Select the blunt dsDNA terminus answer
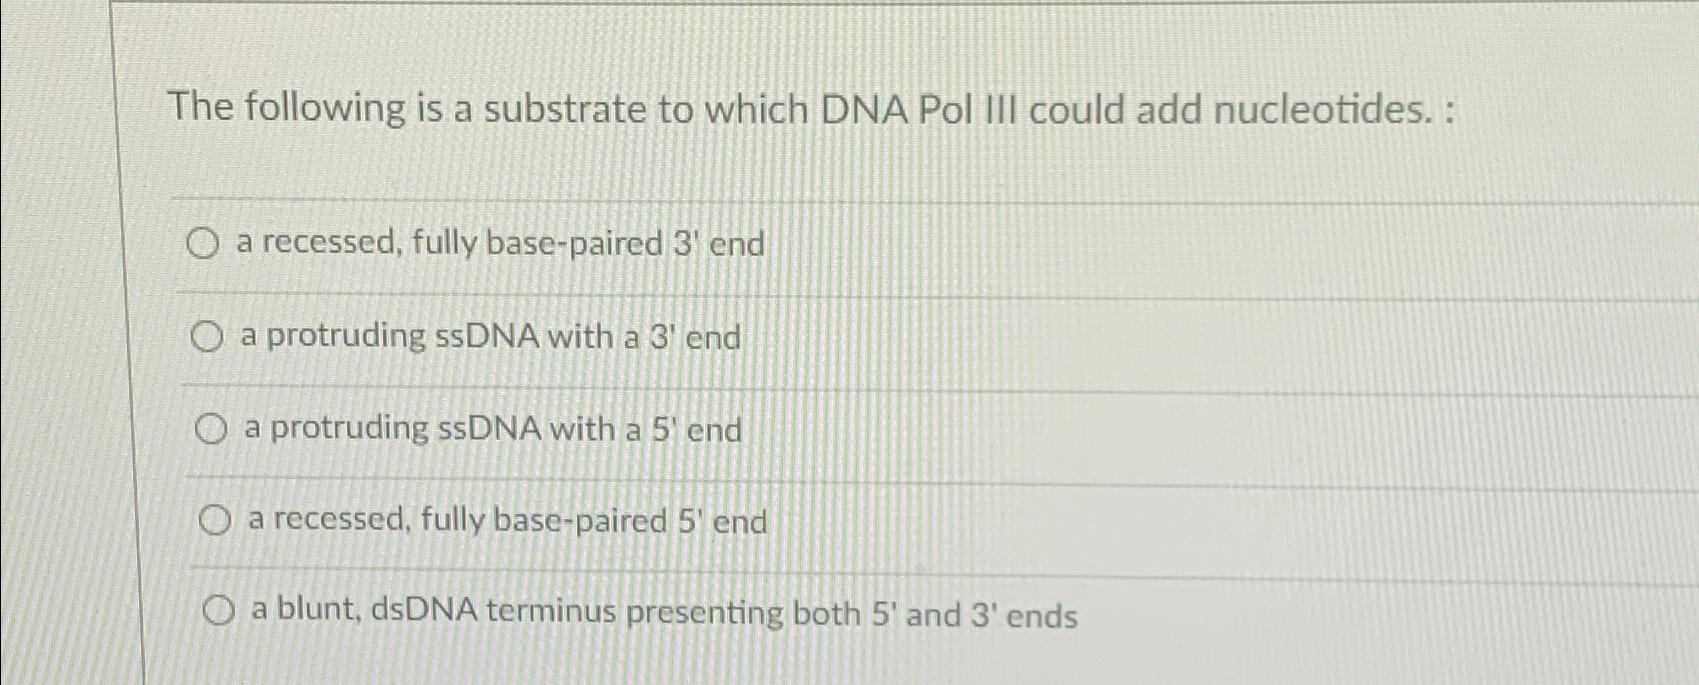 [217, 610]
